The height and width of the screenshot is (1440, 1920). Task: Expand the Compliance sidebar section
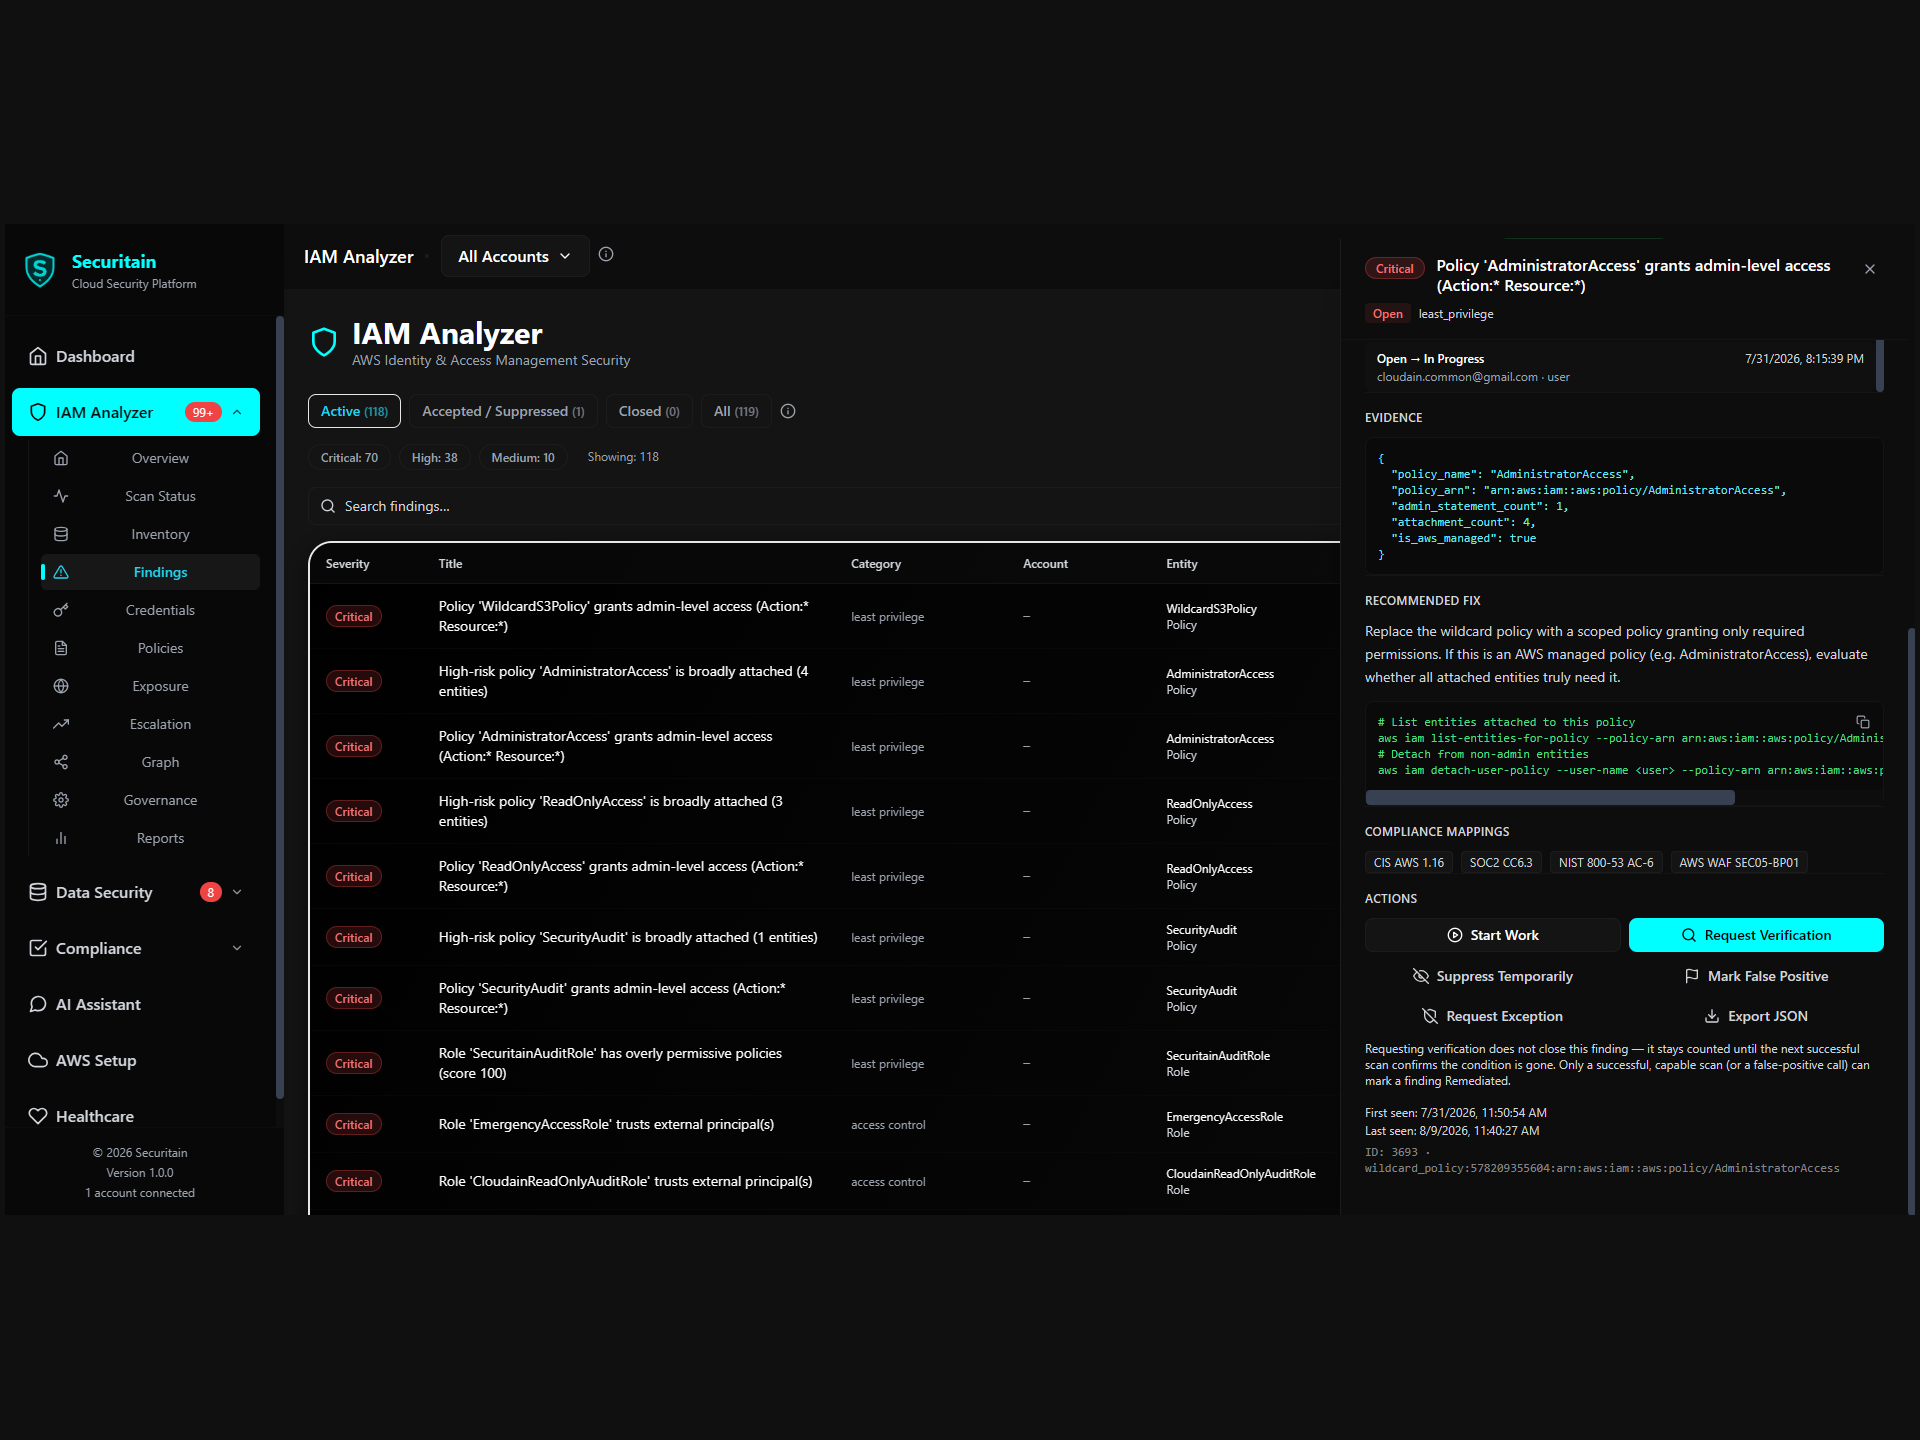[x=237, y=949]
